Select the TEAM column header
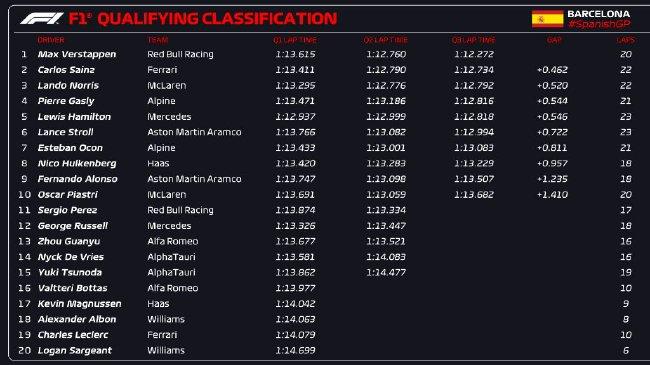 click(158, 40)
